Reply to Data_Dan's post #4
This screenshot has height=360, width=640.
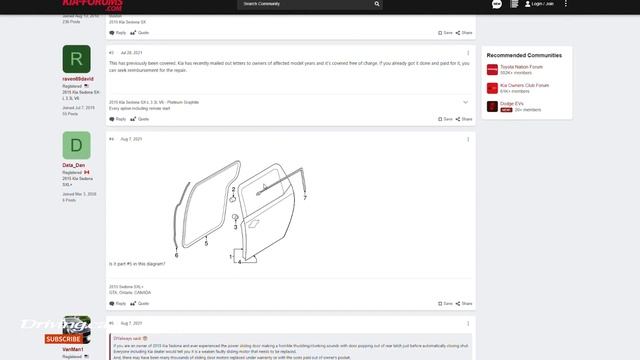118,304
